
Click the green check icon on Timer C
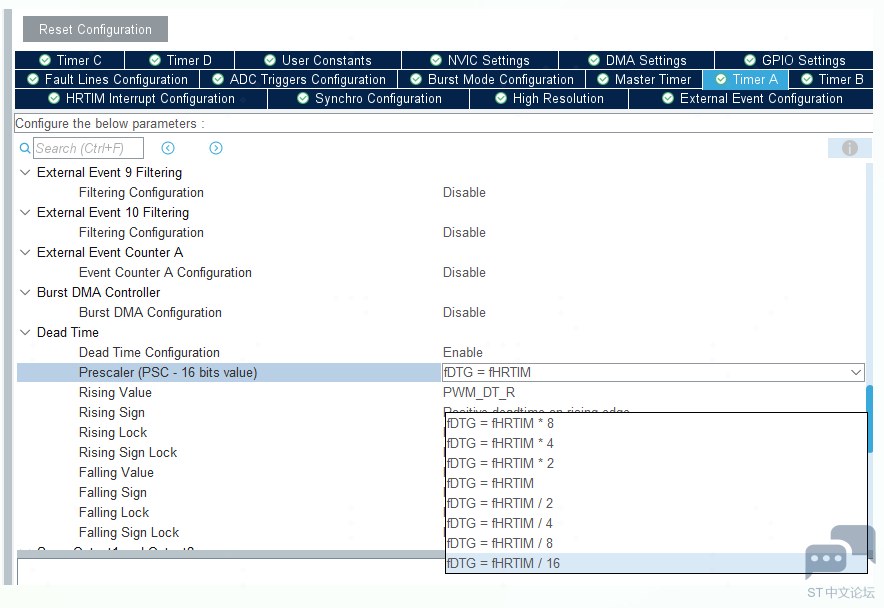[x=45, y=60]
